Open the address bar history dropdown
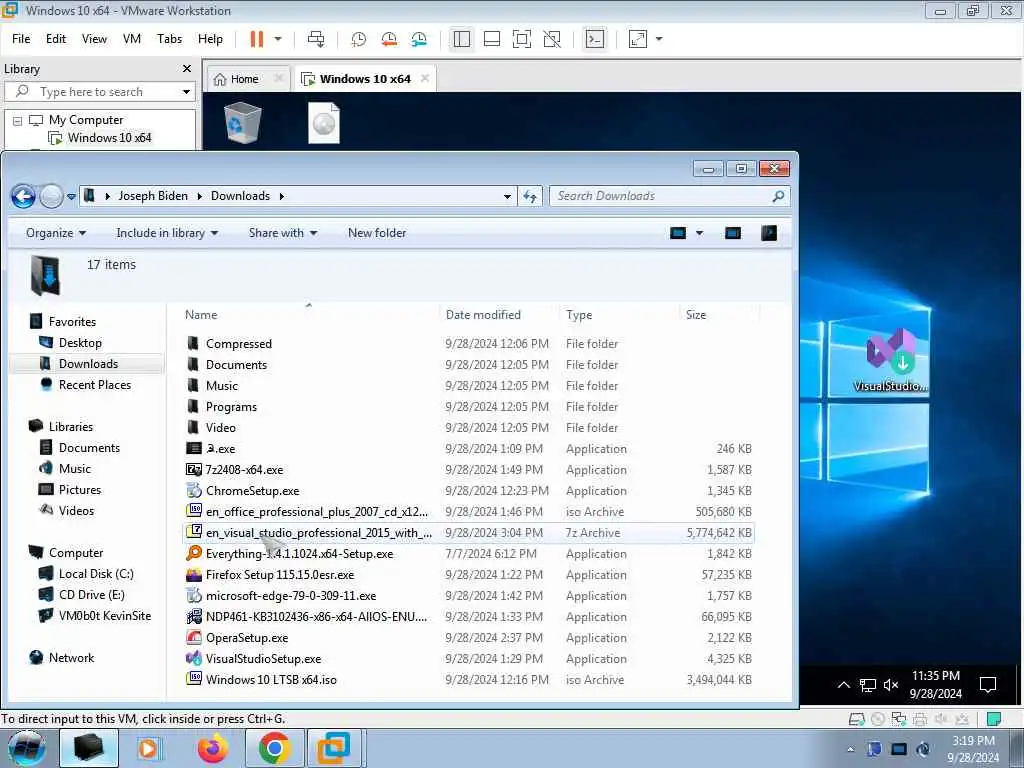Viewport: 1024px width, 768px height. [507, 197]
